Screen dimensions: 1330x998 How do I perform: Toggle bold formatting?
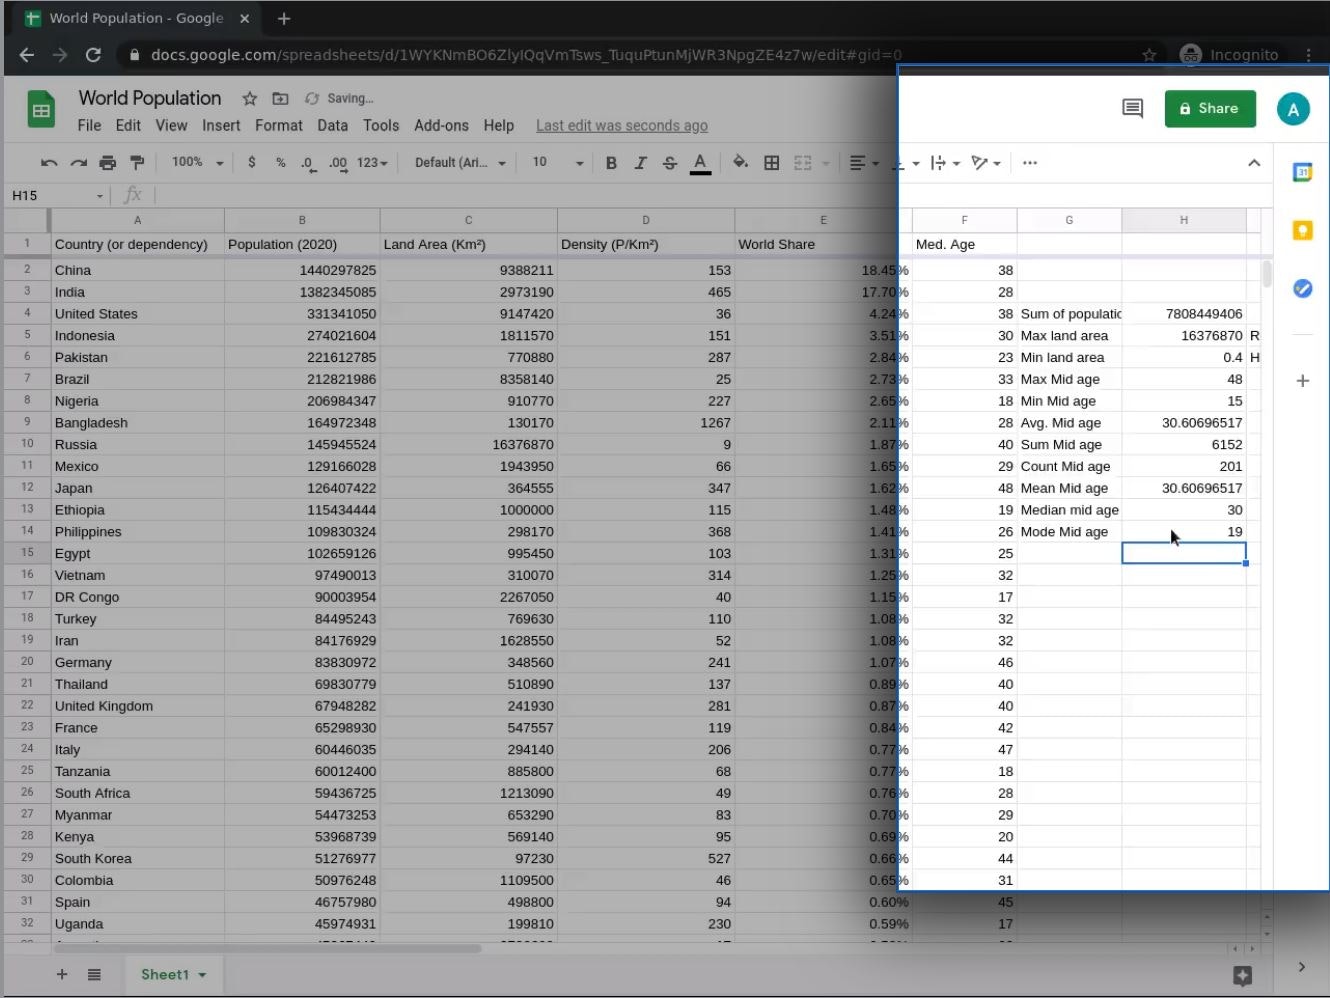pos(611,163)
